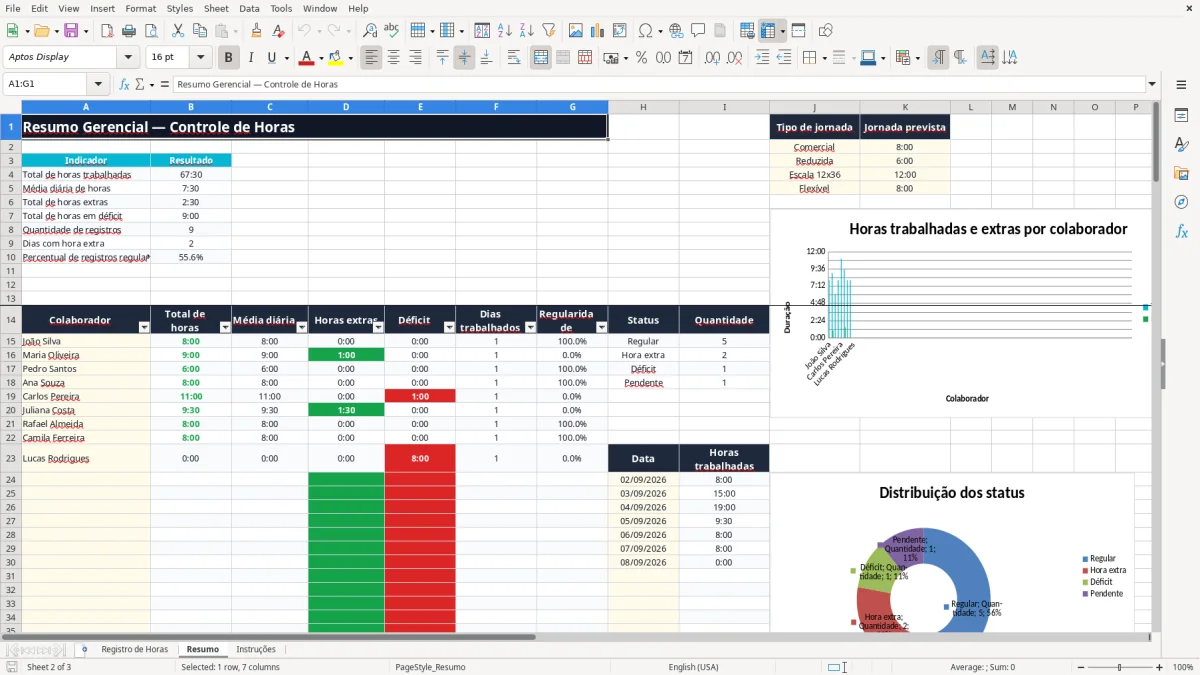Apply red font color button
Image resolution: width=1200 pixels, height=675 pixels.
click(x=306, y=58)
